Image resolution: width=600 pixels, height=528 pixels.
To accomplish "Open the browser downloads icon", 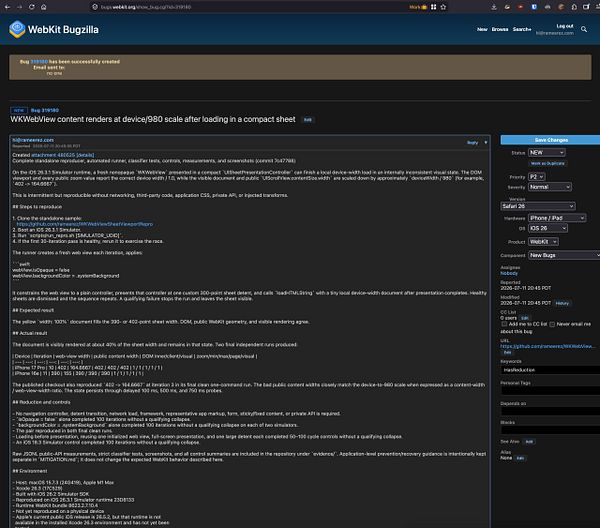I will (x=494, y=7).
